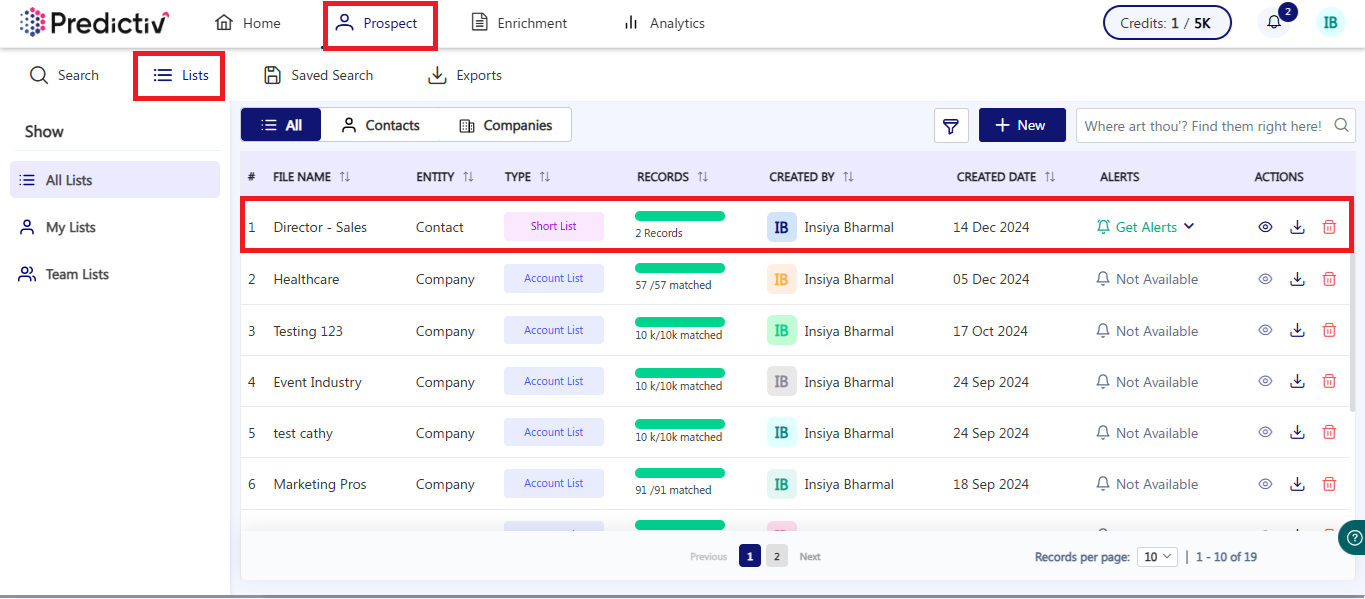Go to the Home menu
The image size is (1365, 599).
(x=248, y=23)
